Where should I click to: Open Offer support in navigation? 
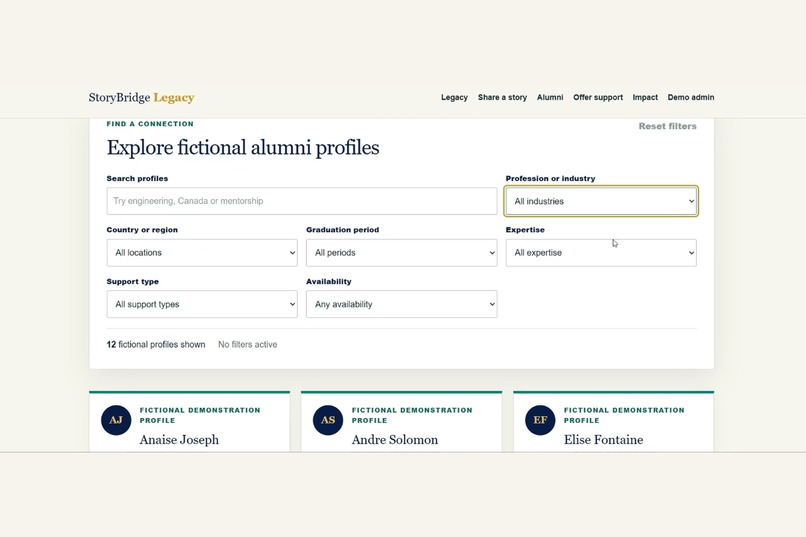tap(598, 97)
